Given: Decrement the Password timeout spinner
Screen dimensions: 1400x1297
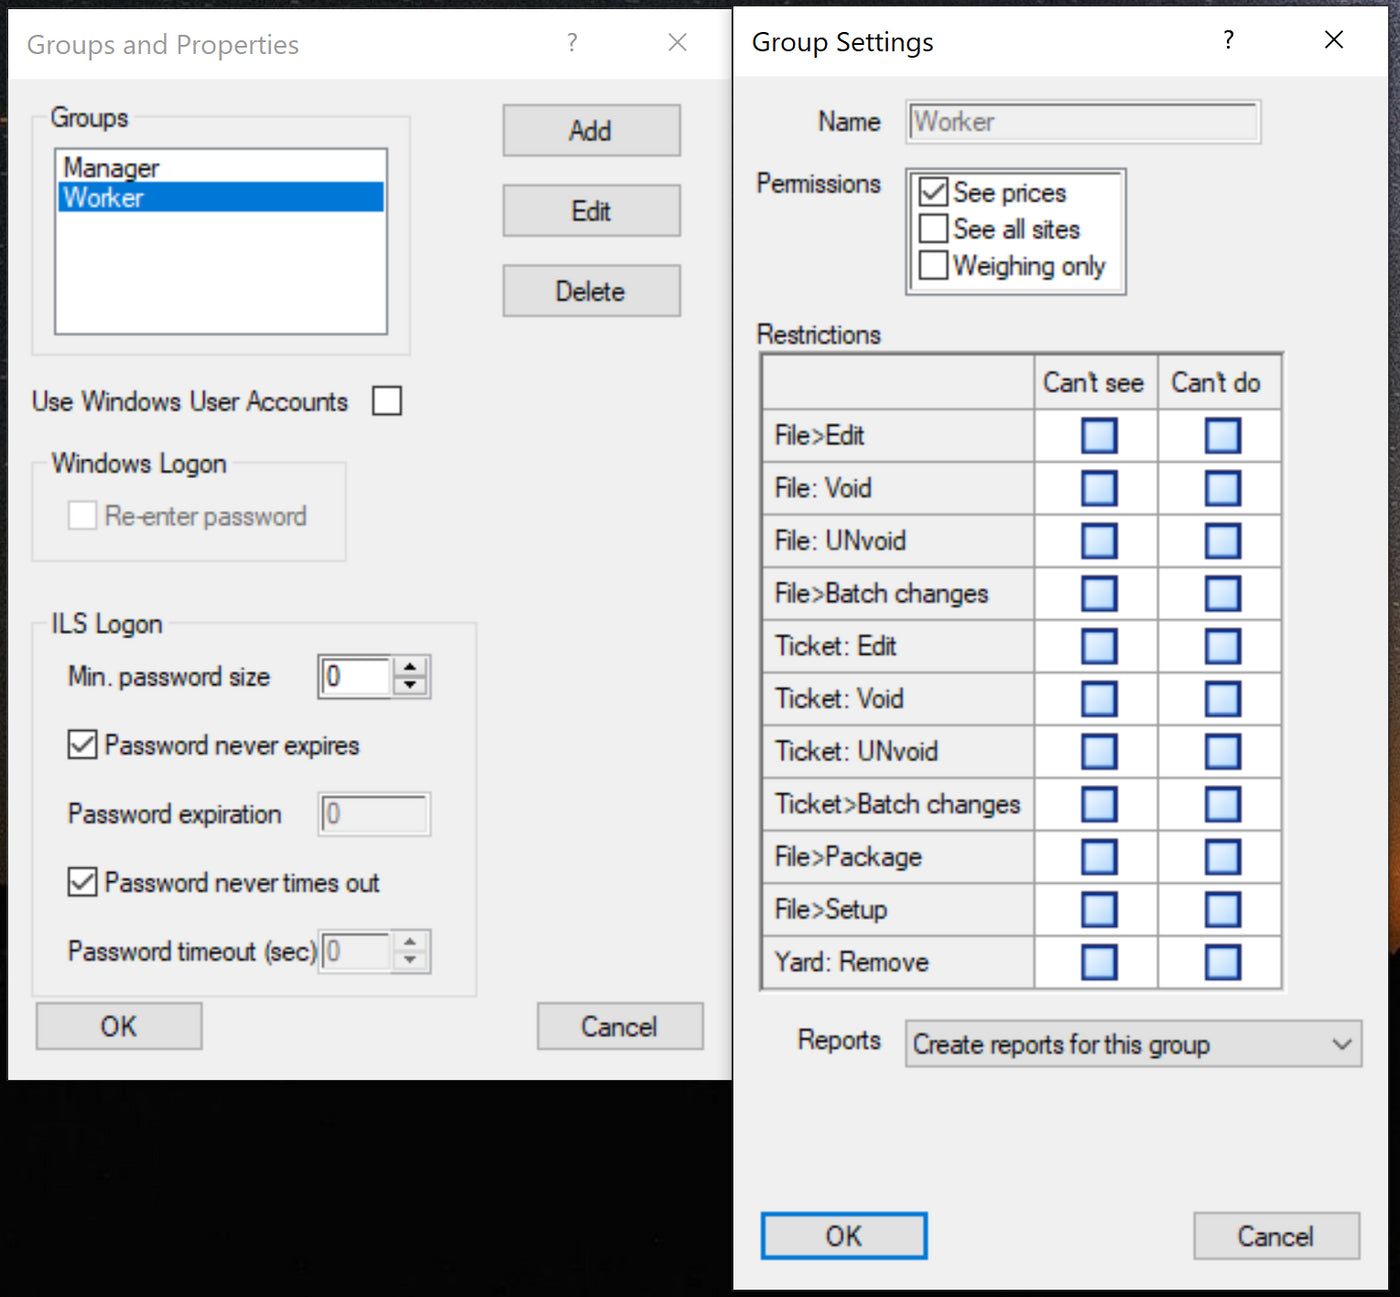Looking at the screenshot, I should [x=410, y=960].
